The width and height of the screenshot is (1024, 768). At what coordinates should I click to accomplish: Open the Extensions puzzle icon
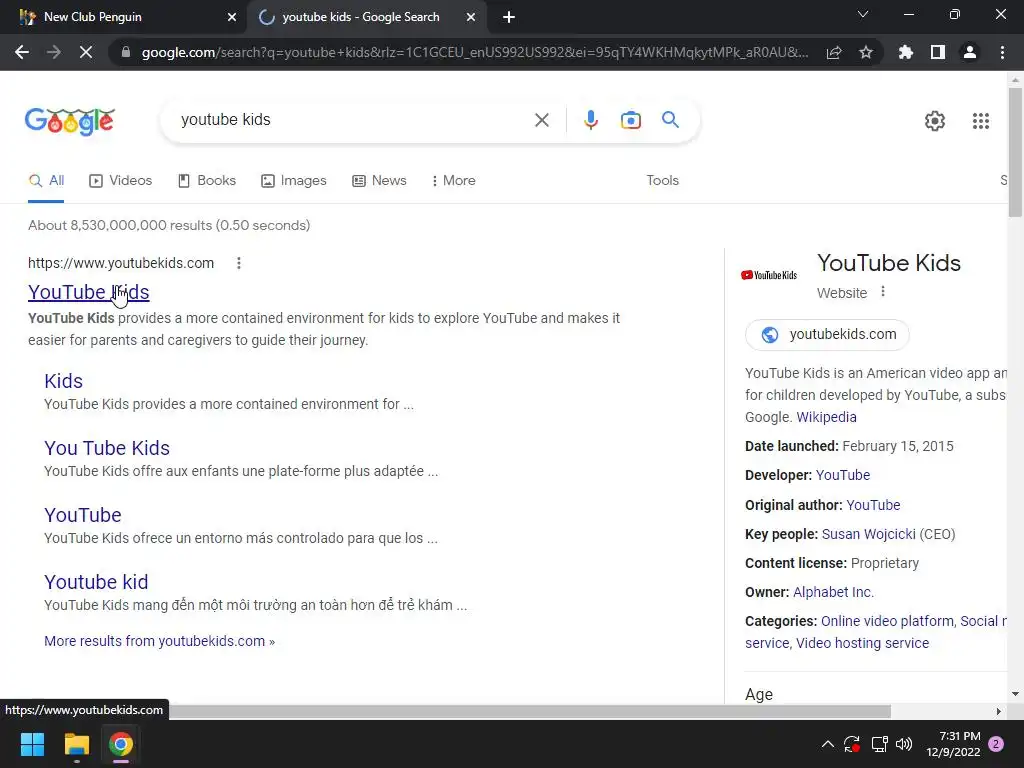point(906,52)
